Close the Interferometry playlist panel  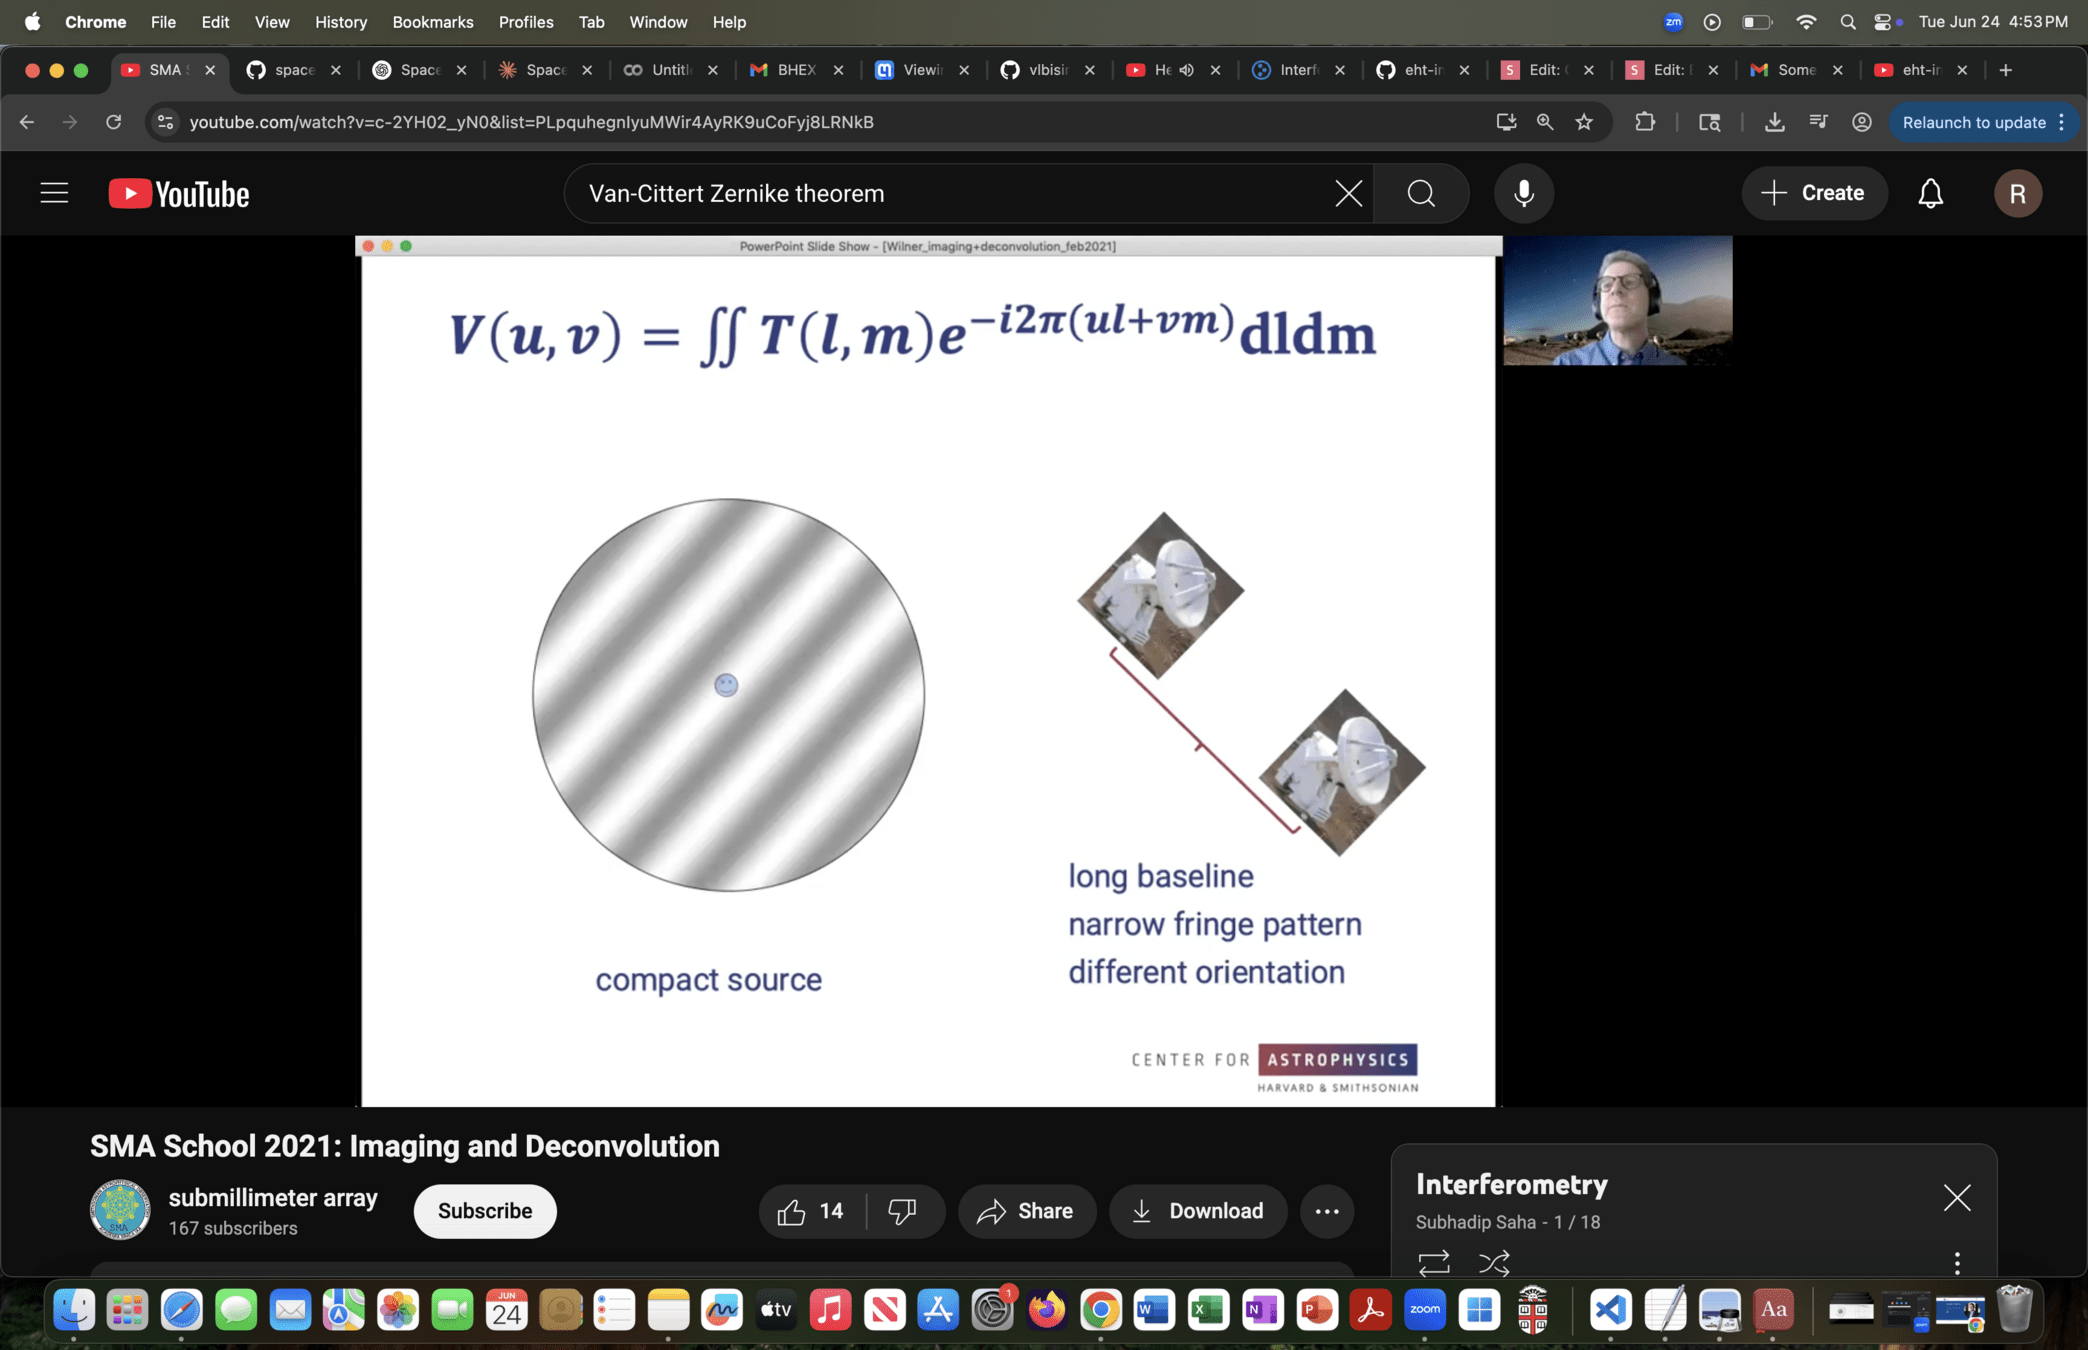(1957, 1197)
